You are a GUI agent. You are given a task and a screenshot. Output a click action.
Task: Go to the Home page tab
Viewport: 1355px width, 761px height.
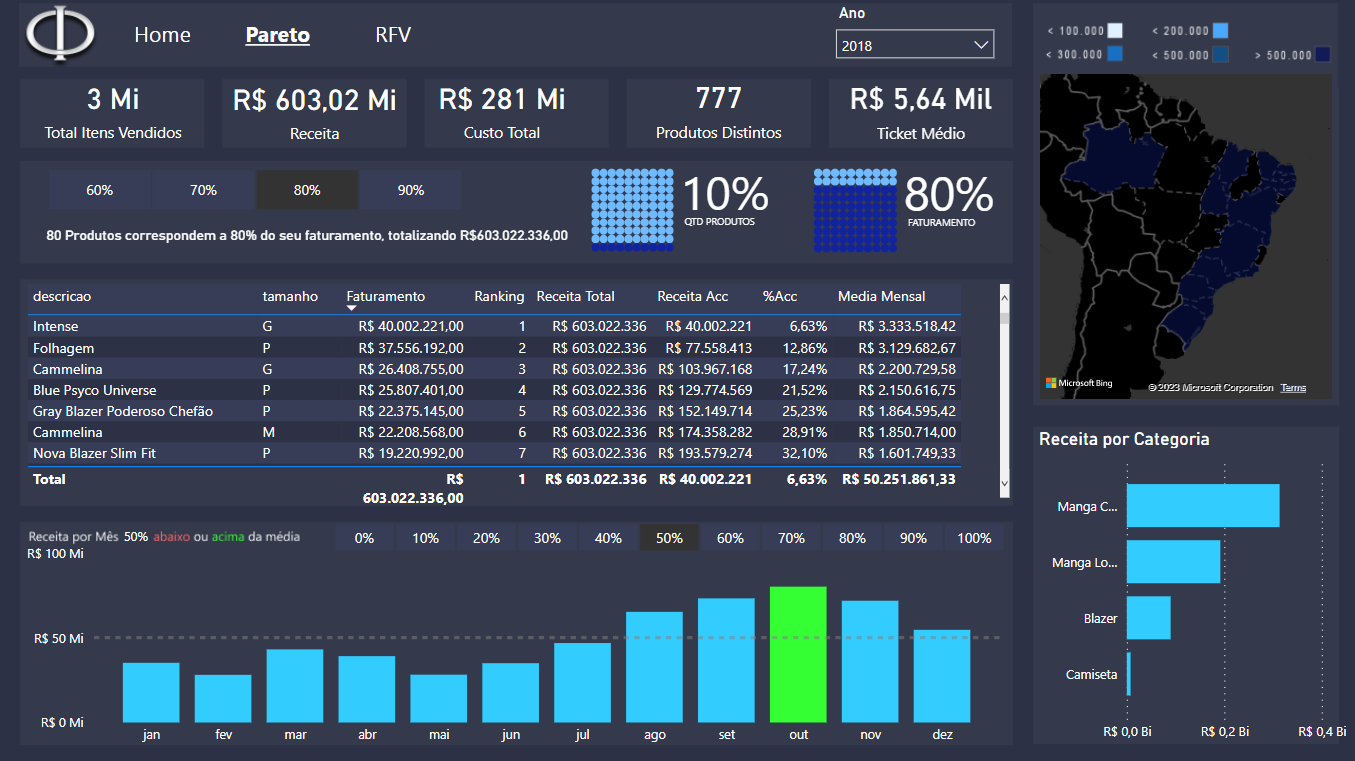pos(162,35)
